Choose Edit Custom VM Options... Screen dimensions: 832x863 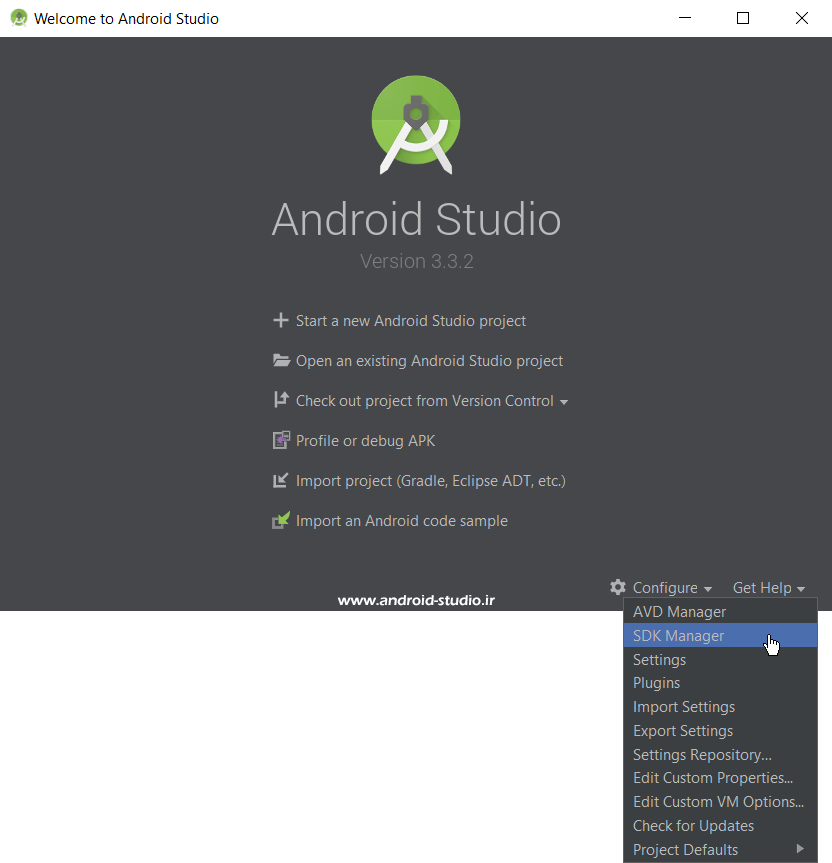(x=720, y=802)
